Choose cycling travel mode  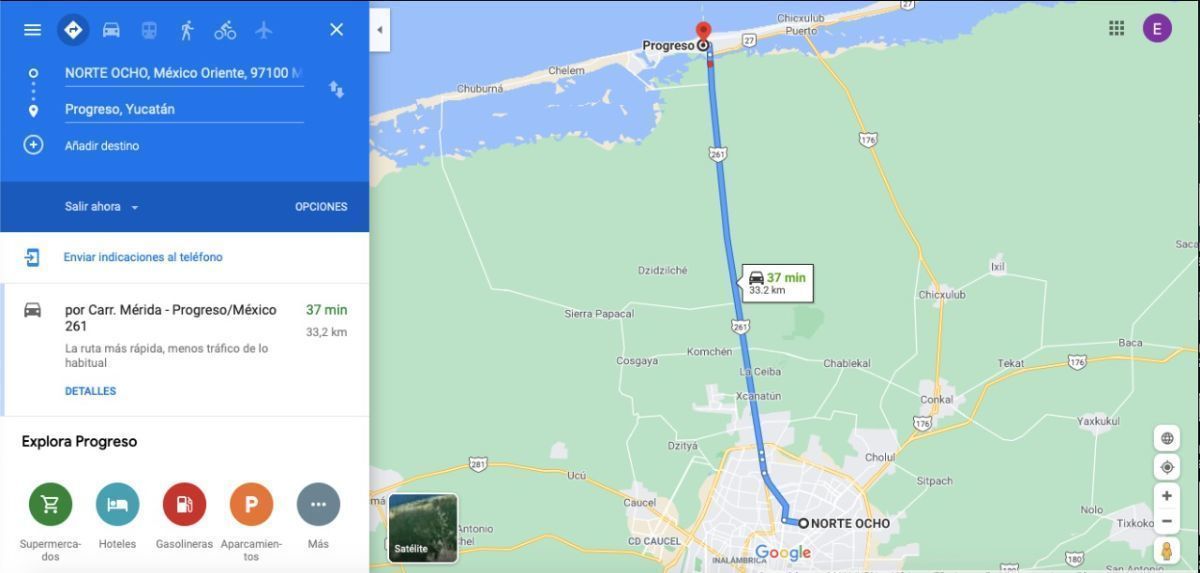(x=225, y=30)
